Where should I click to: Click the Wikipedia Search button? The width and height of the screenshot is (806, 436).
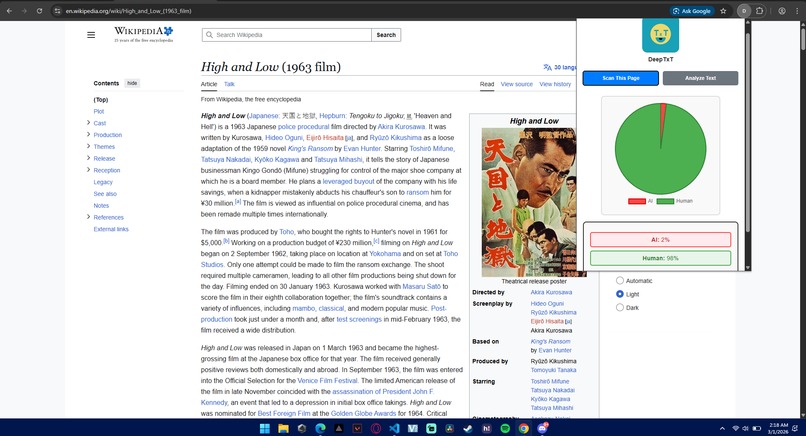coord(386,35)
